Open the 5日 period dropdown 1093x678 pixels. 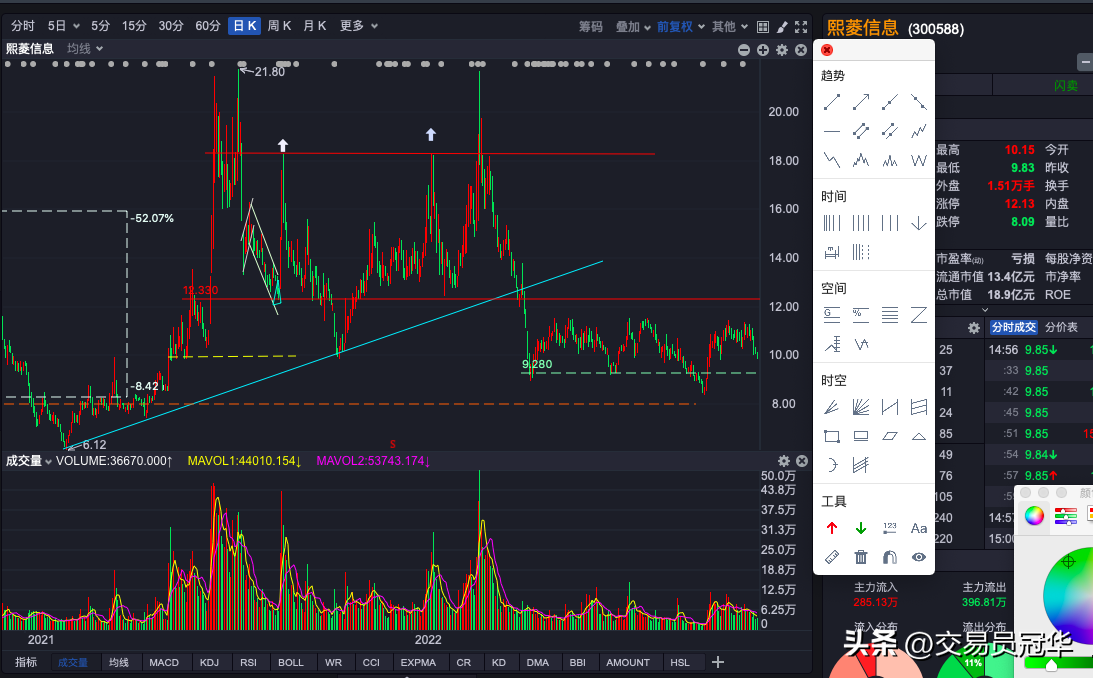tap(63, 26)
